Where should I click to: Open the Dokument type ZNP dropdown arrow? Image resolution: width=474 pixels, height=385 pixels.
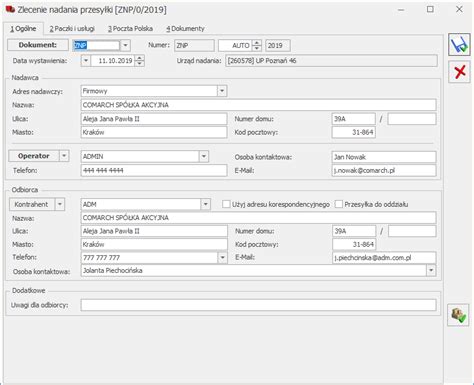pyautogui.click(x=125, y=45)
